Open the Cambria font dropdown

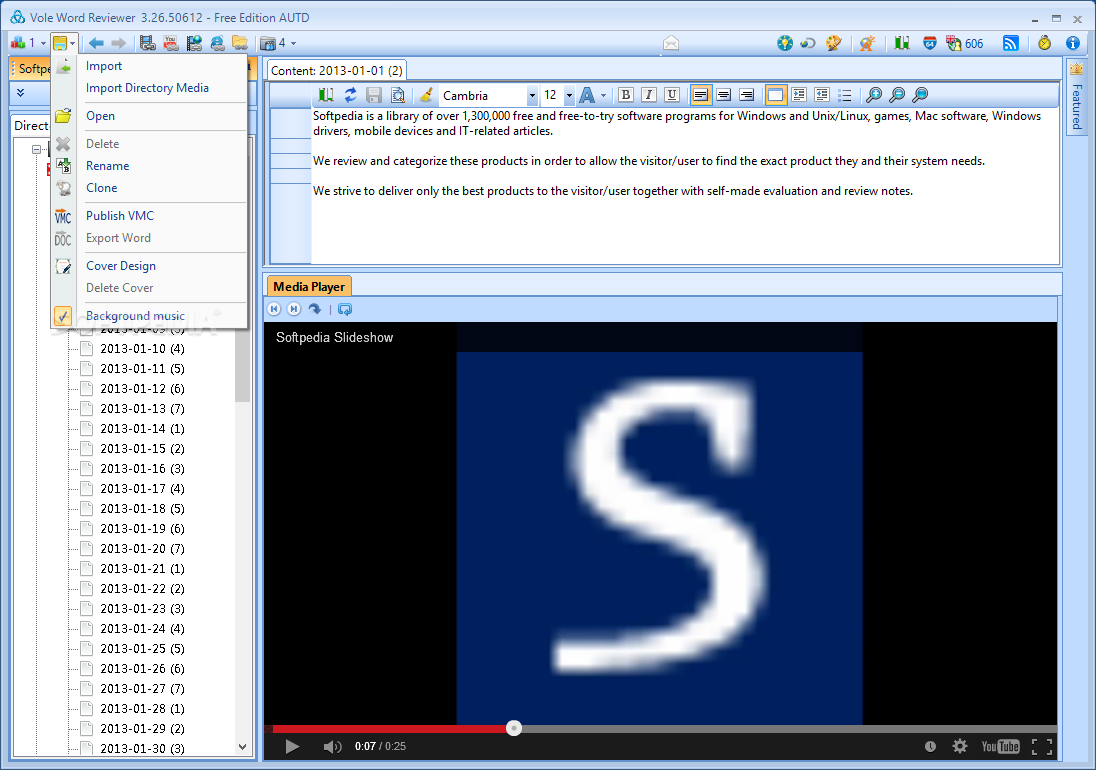pyautogui.click(x=532, y=95)
